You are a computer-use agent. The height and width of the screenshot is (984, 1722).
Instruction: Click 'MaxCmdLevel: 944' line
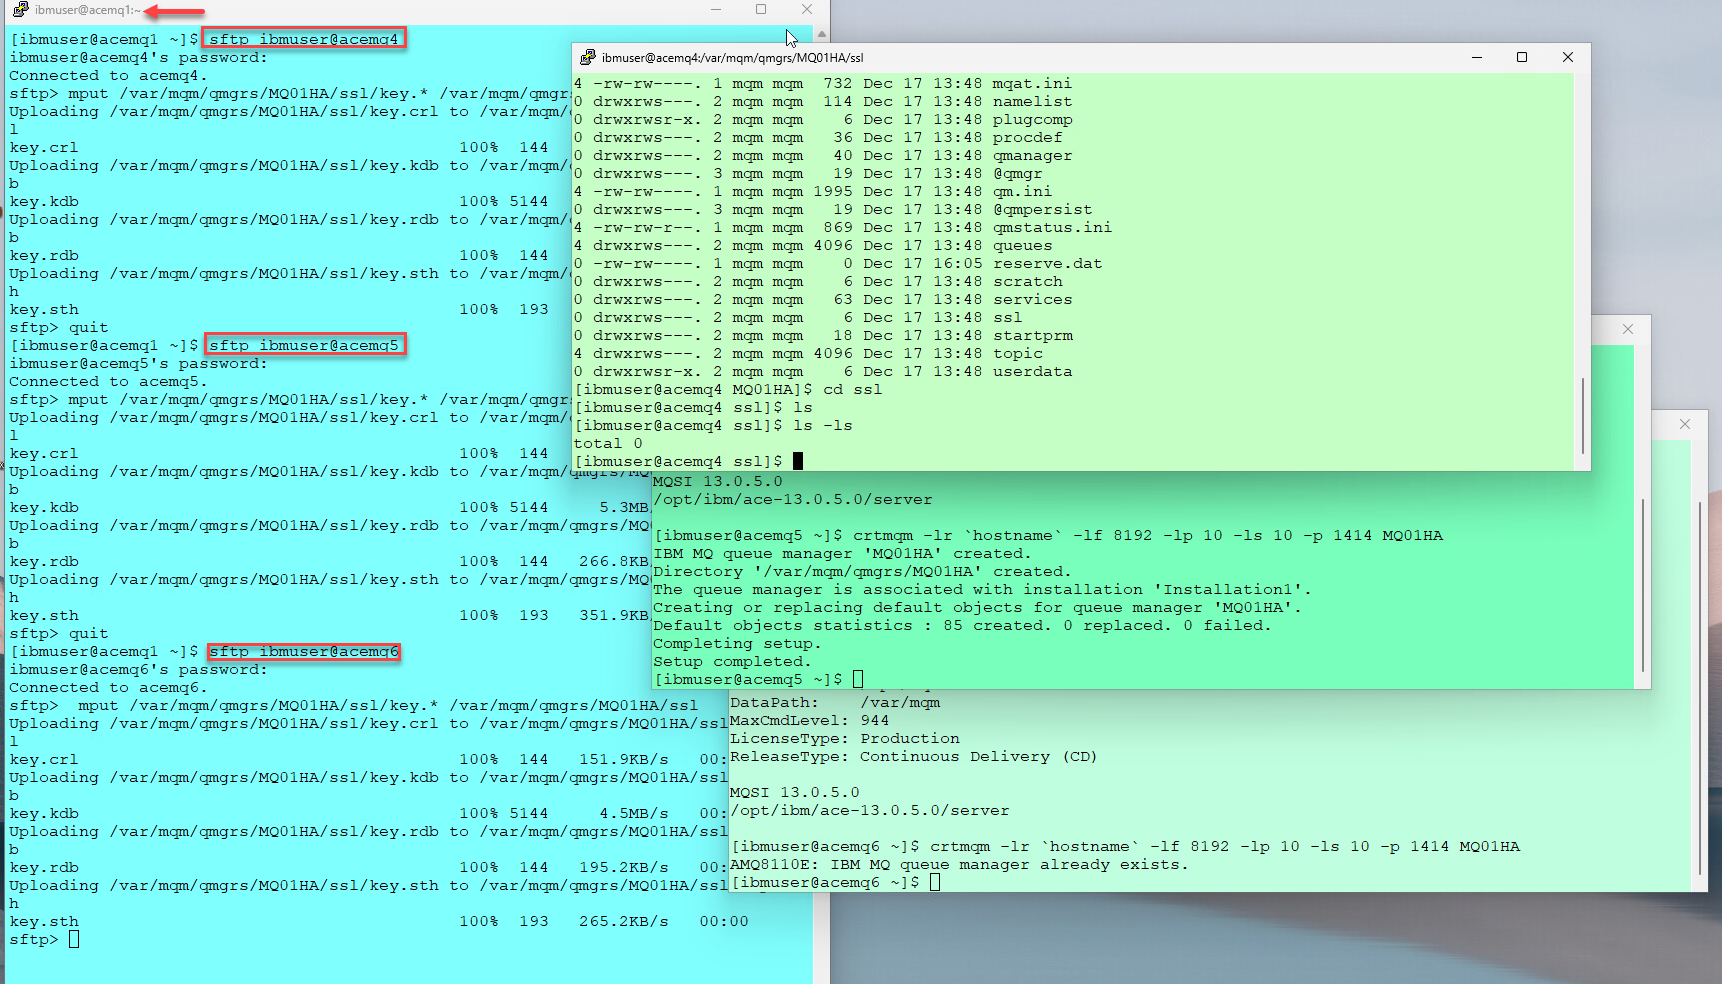point(810,720)
